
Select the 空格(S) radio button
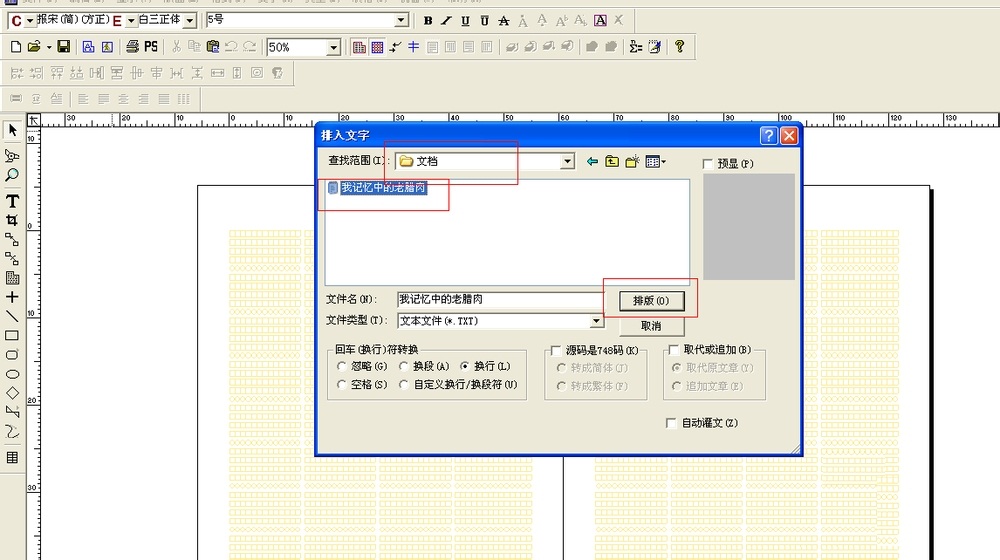342,385
